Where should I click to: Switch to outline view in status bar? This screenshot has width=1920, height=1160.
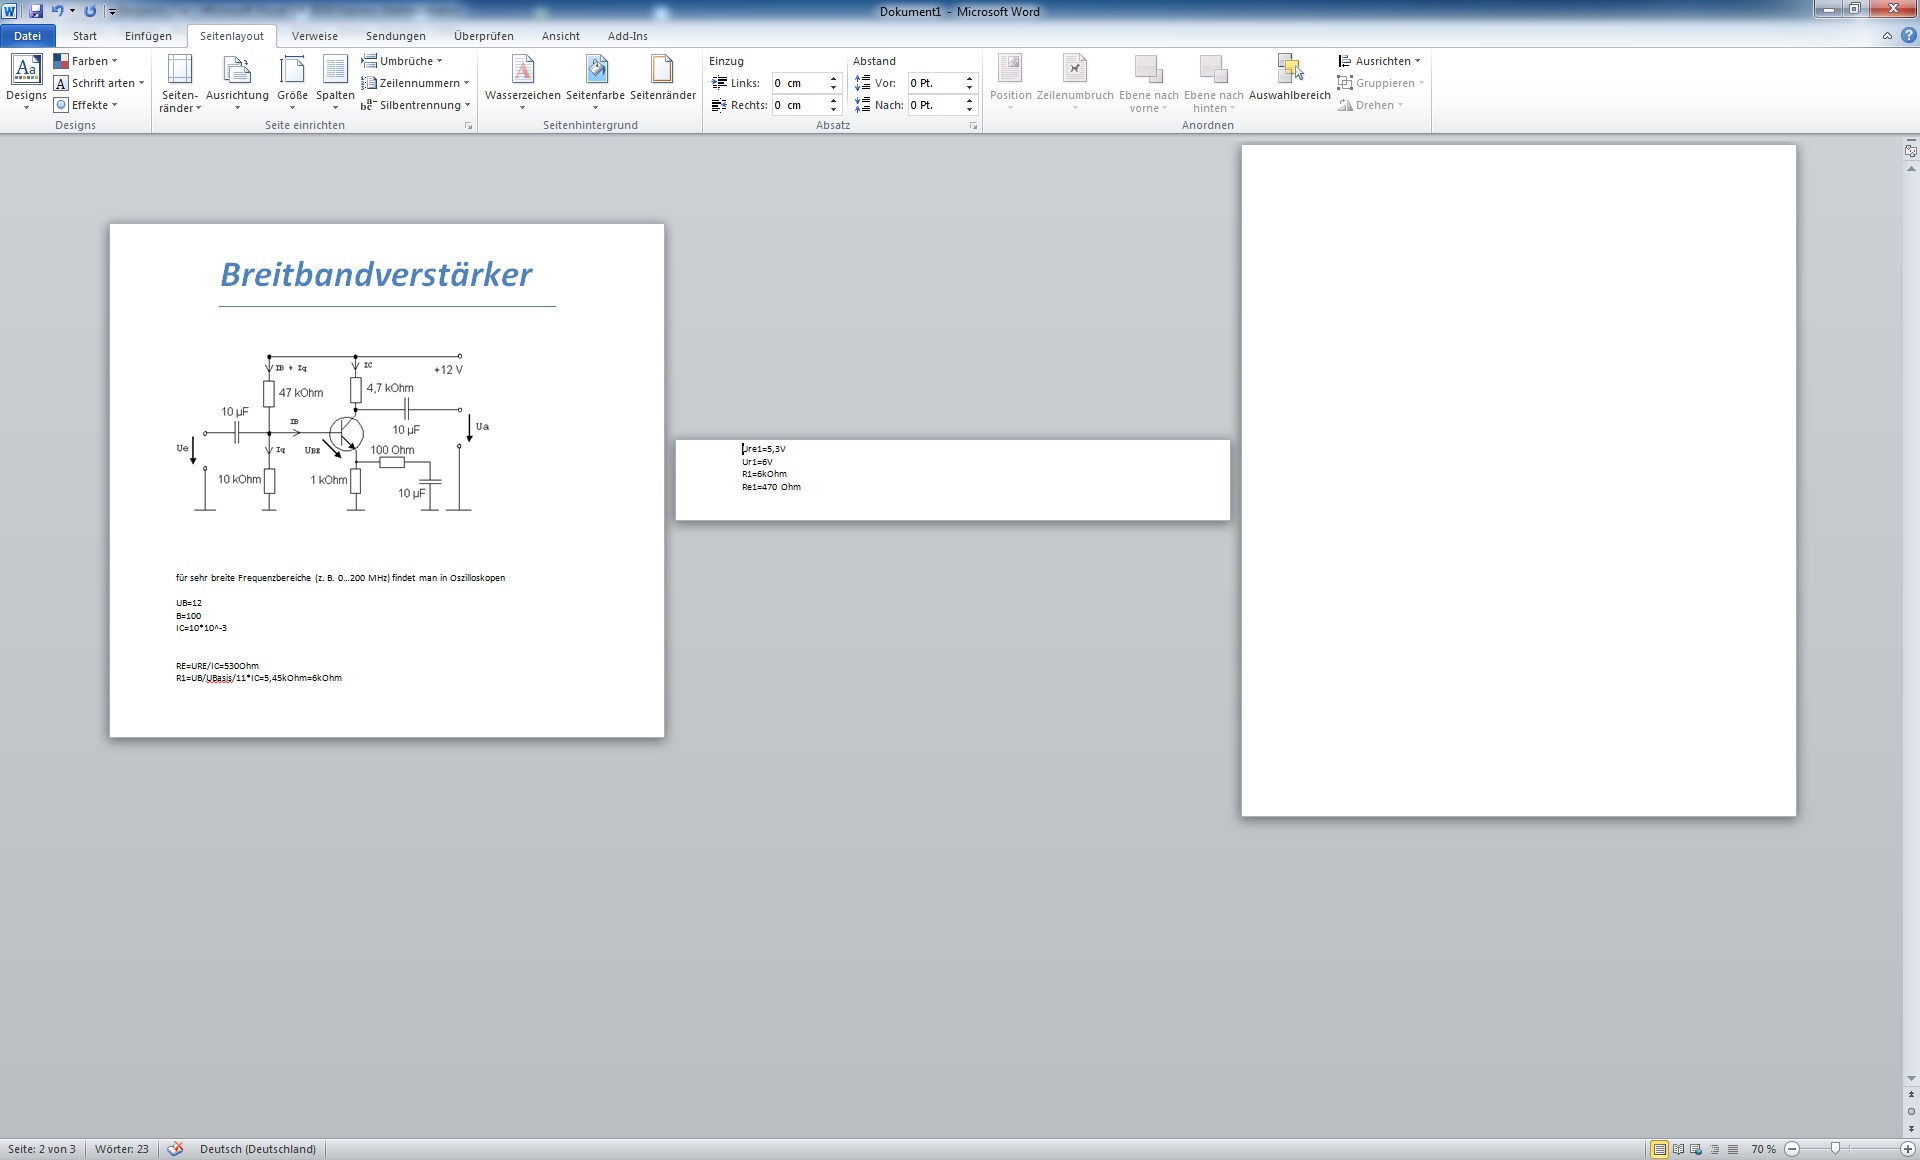[x=1715, y=1149]
